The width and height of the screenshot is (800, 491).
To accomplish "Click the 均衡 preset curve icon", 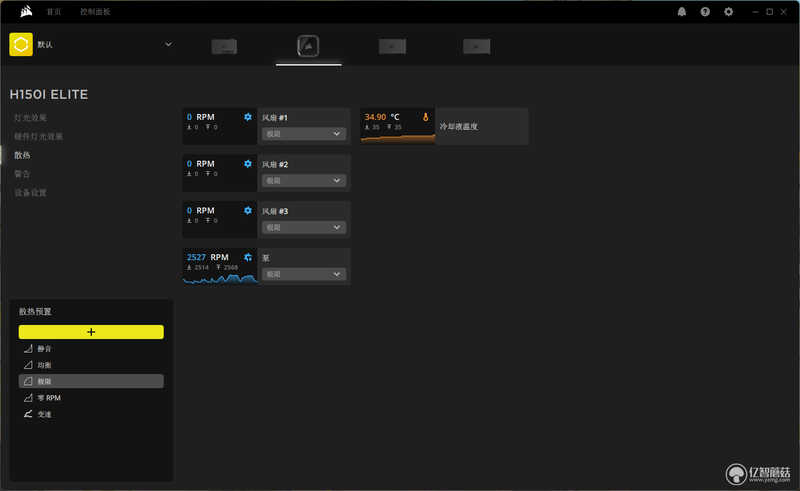I will (x=28, y=365).
